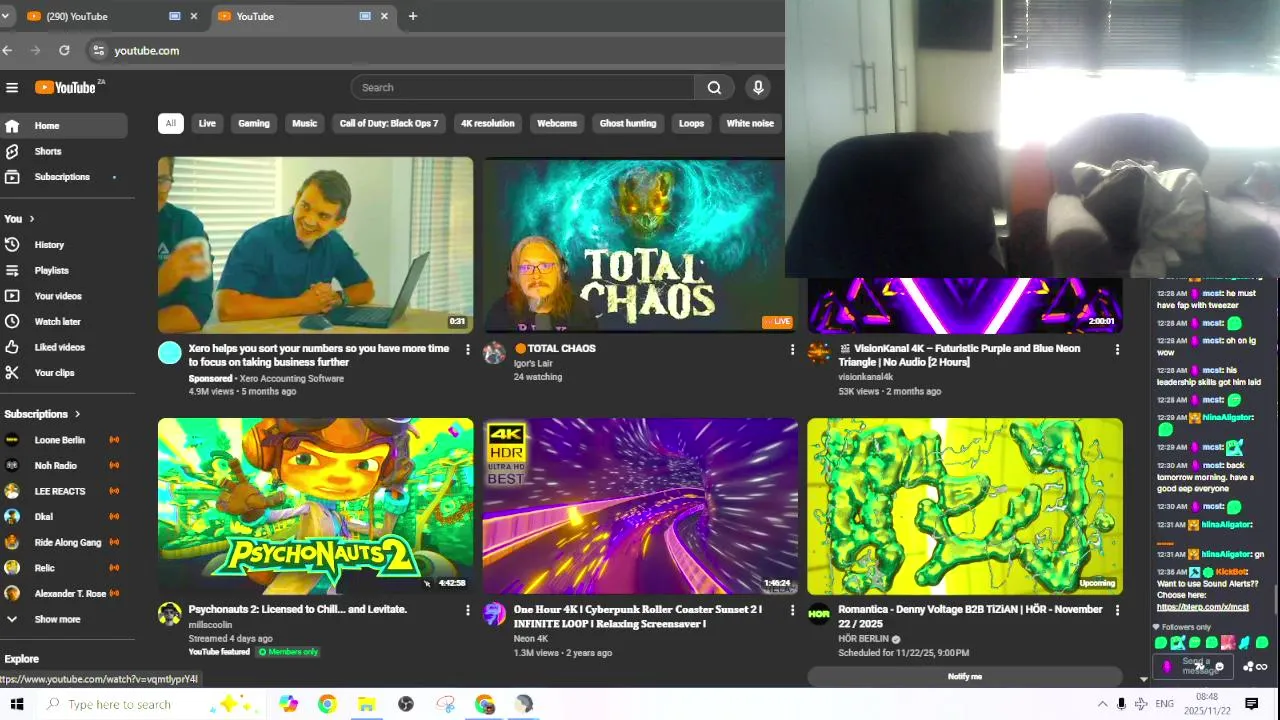Open the Psychonauts 2 video thumbnail
This screenshot has height=720, width=1280.
coord(316,507)
